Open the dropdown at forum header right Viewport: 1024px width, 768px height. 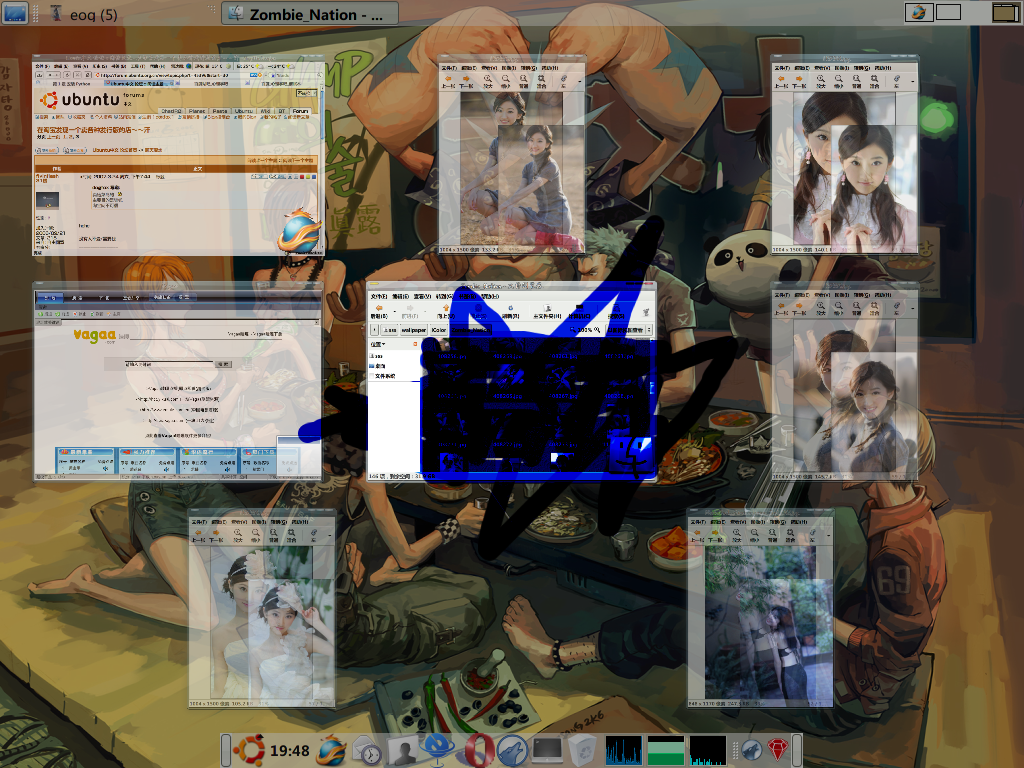coord(304,93)
